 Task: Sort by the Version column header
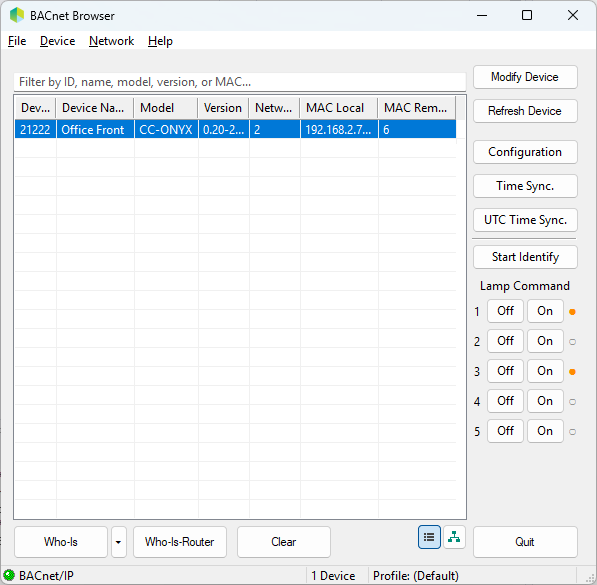point(223,108)
